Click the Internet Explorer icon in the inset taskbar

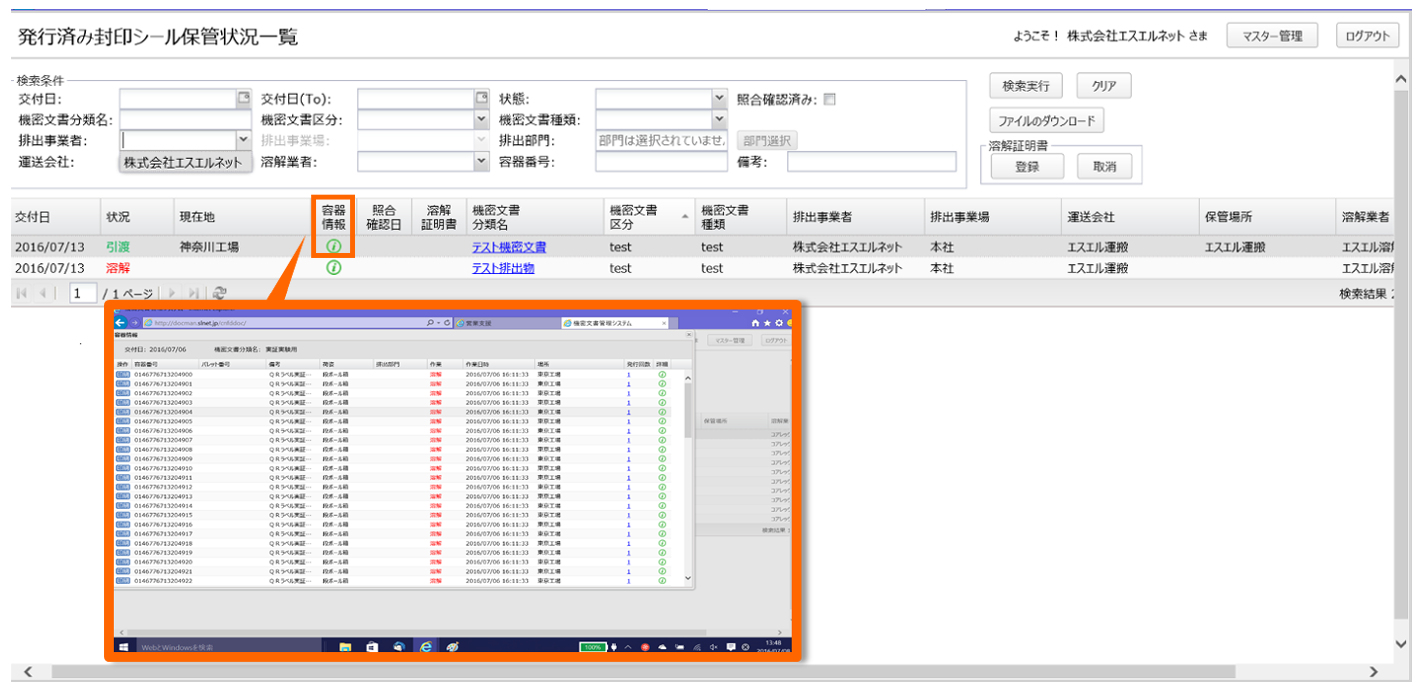click(425, 647)
